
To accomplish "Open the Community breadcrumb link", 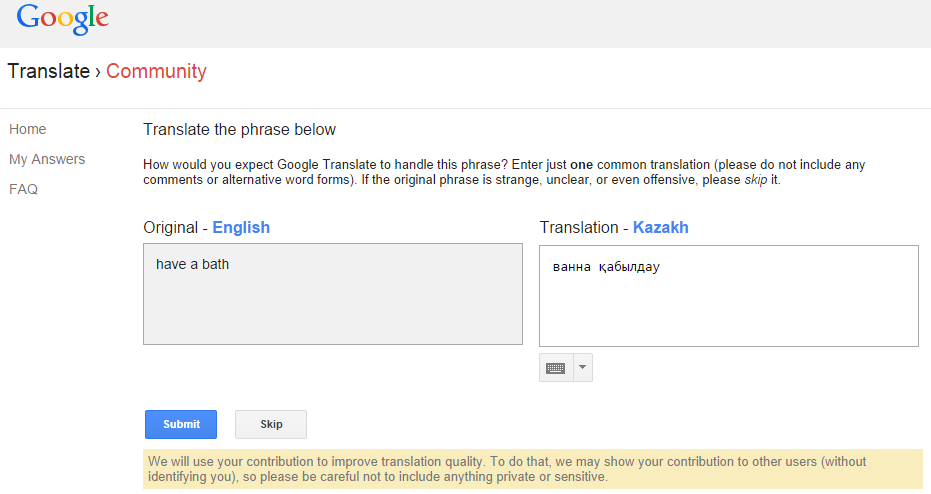I will point(156,72).
